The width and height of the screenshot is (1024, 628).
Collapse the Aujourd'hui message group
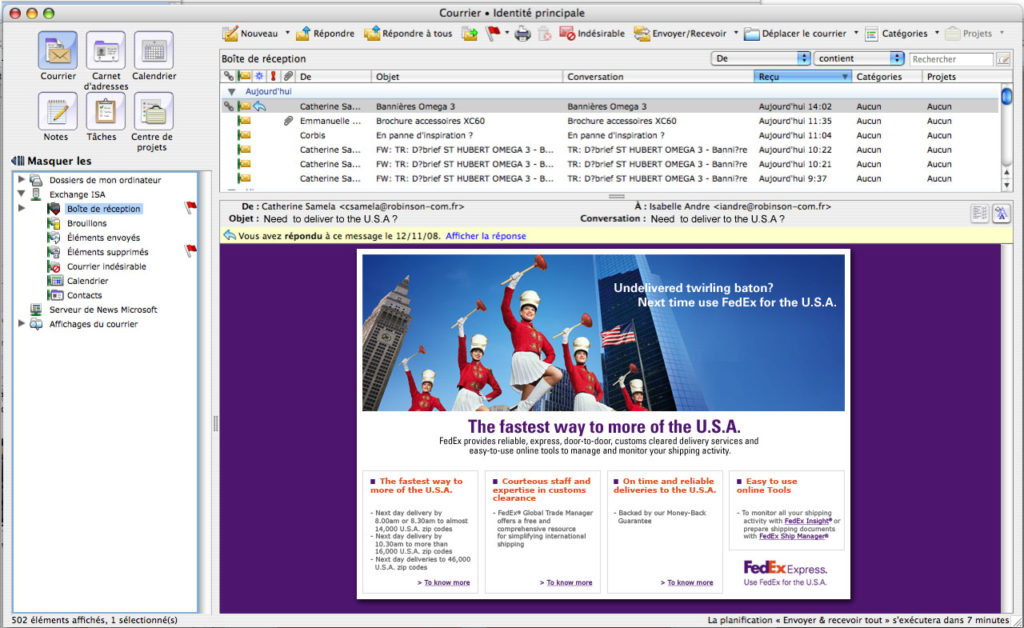[231, 92]
